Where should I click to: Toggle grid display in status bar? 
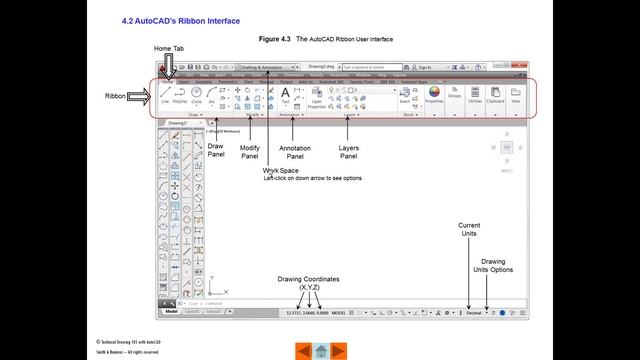351,313
